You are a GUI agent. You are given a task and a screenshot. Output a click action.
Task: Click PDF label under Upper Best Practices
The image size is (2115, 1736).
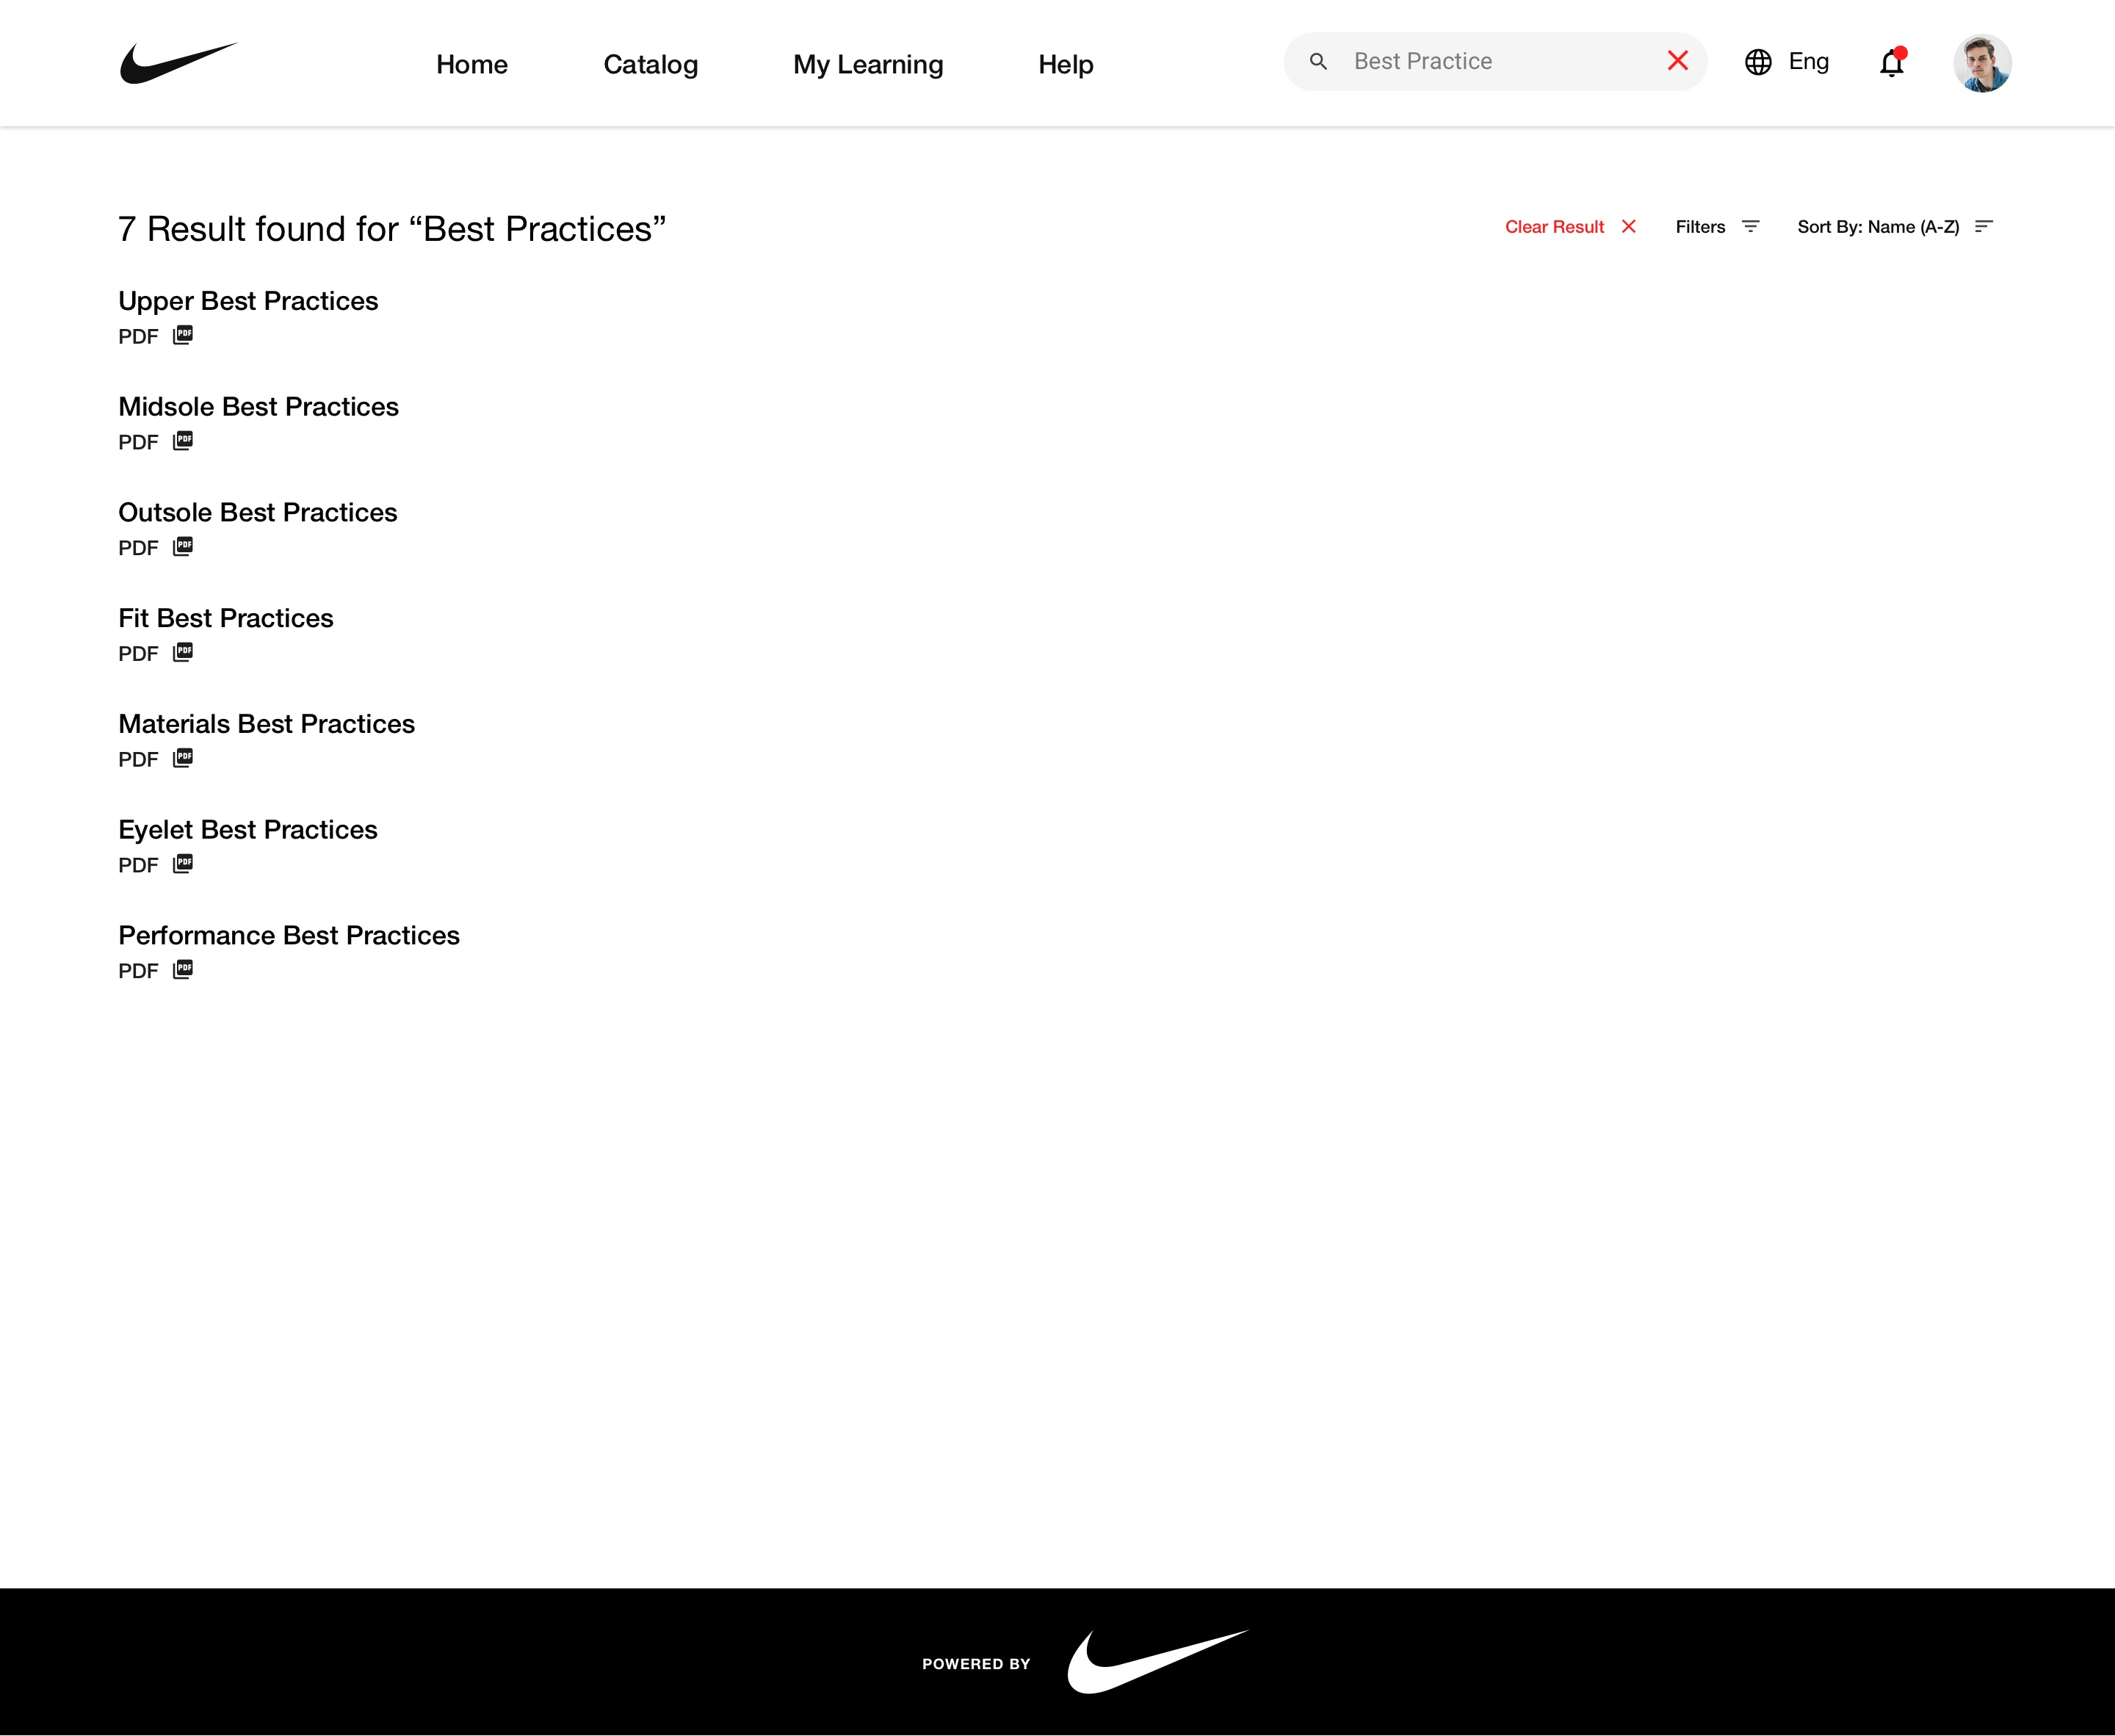click(138, 337)
